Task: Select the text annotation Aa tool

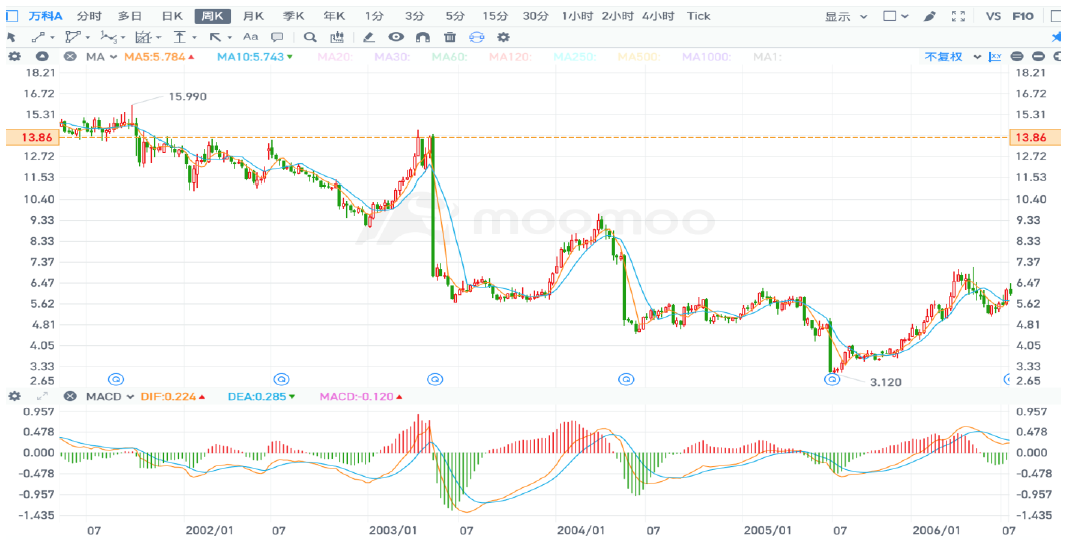Action: [x=250, y=37]
